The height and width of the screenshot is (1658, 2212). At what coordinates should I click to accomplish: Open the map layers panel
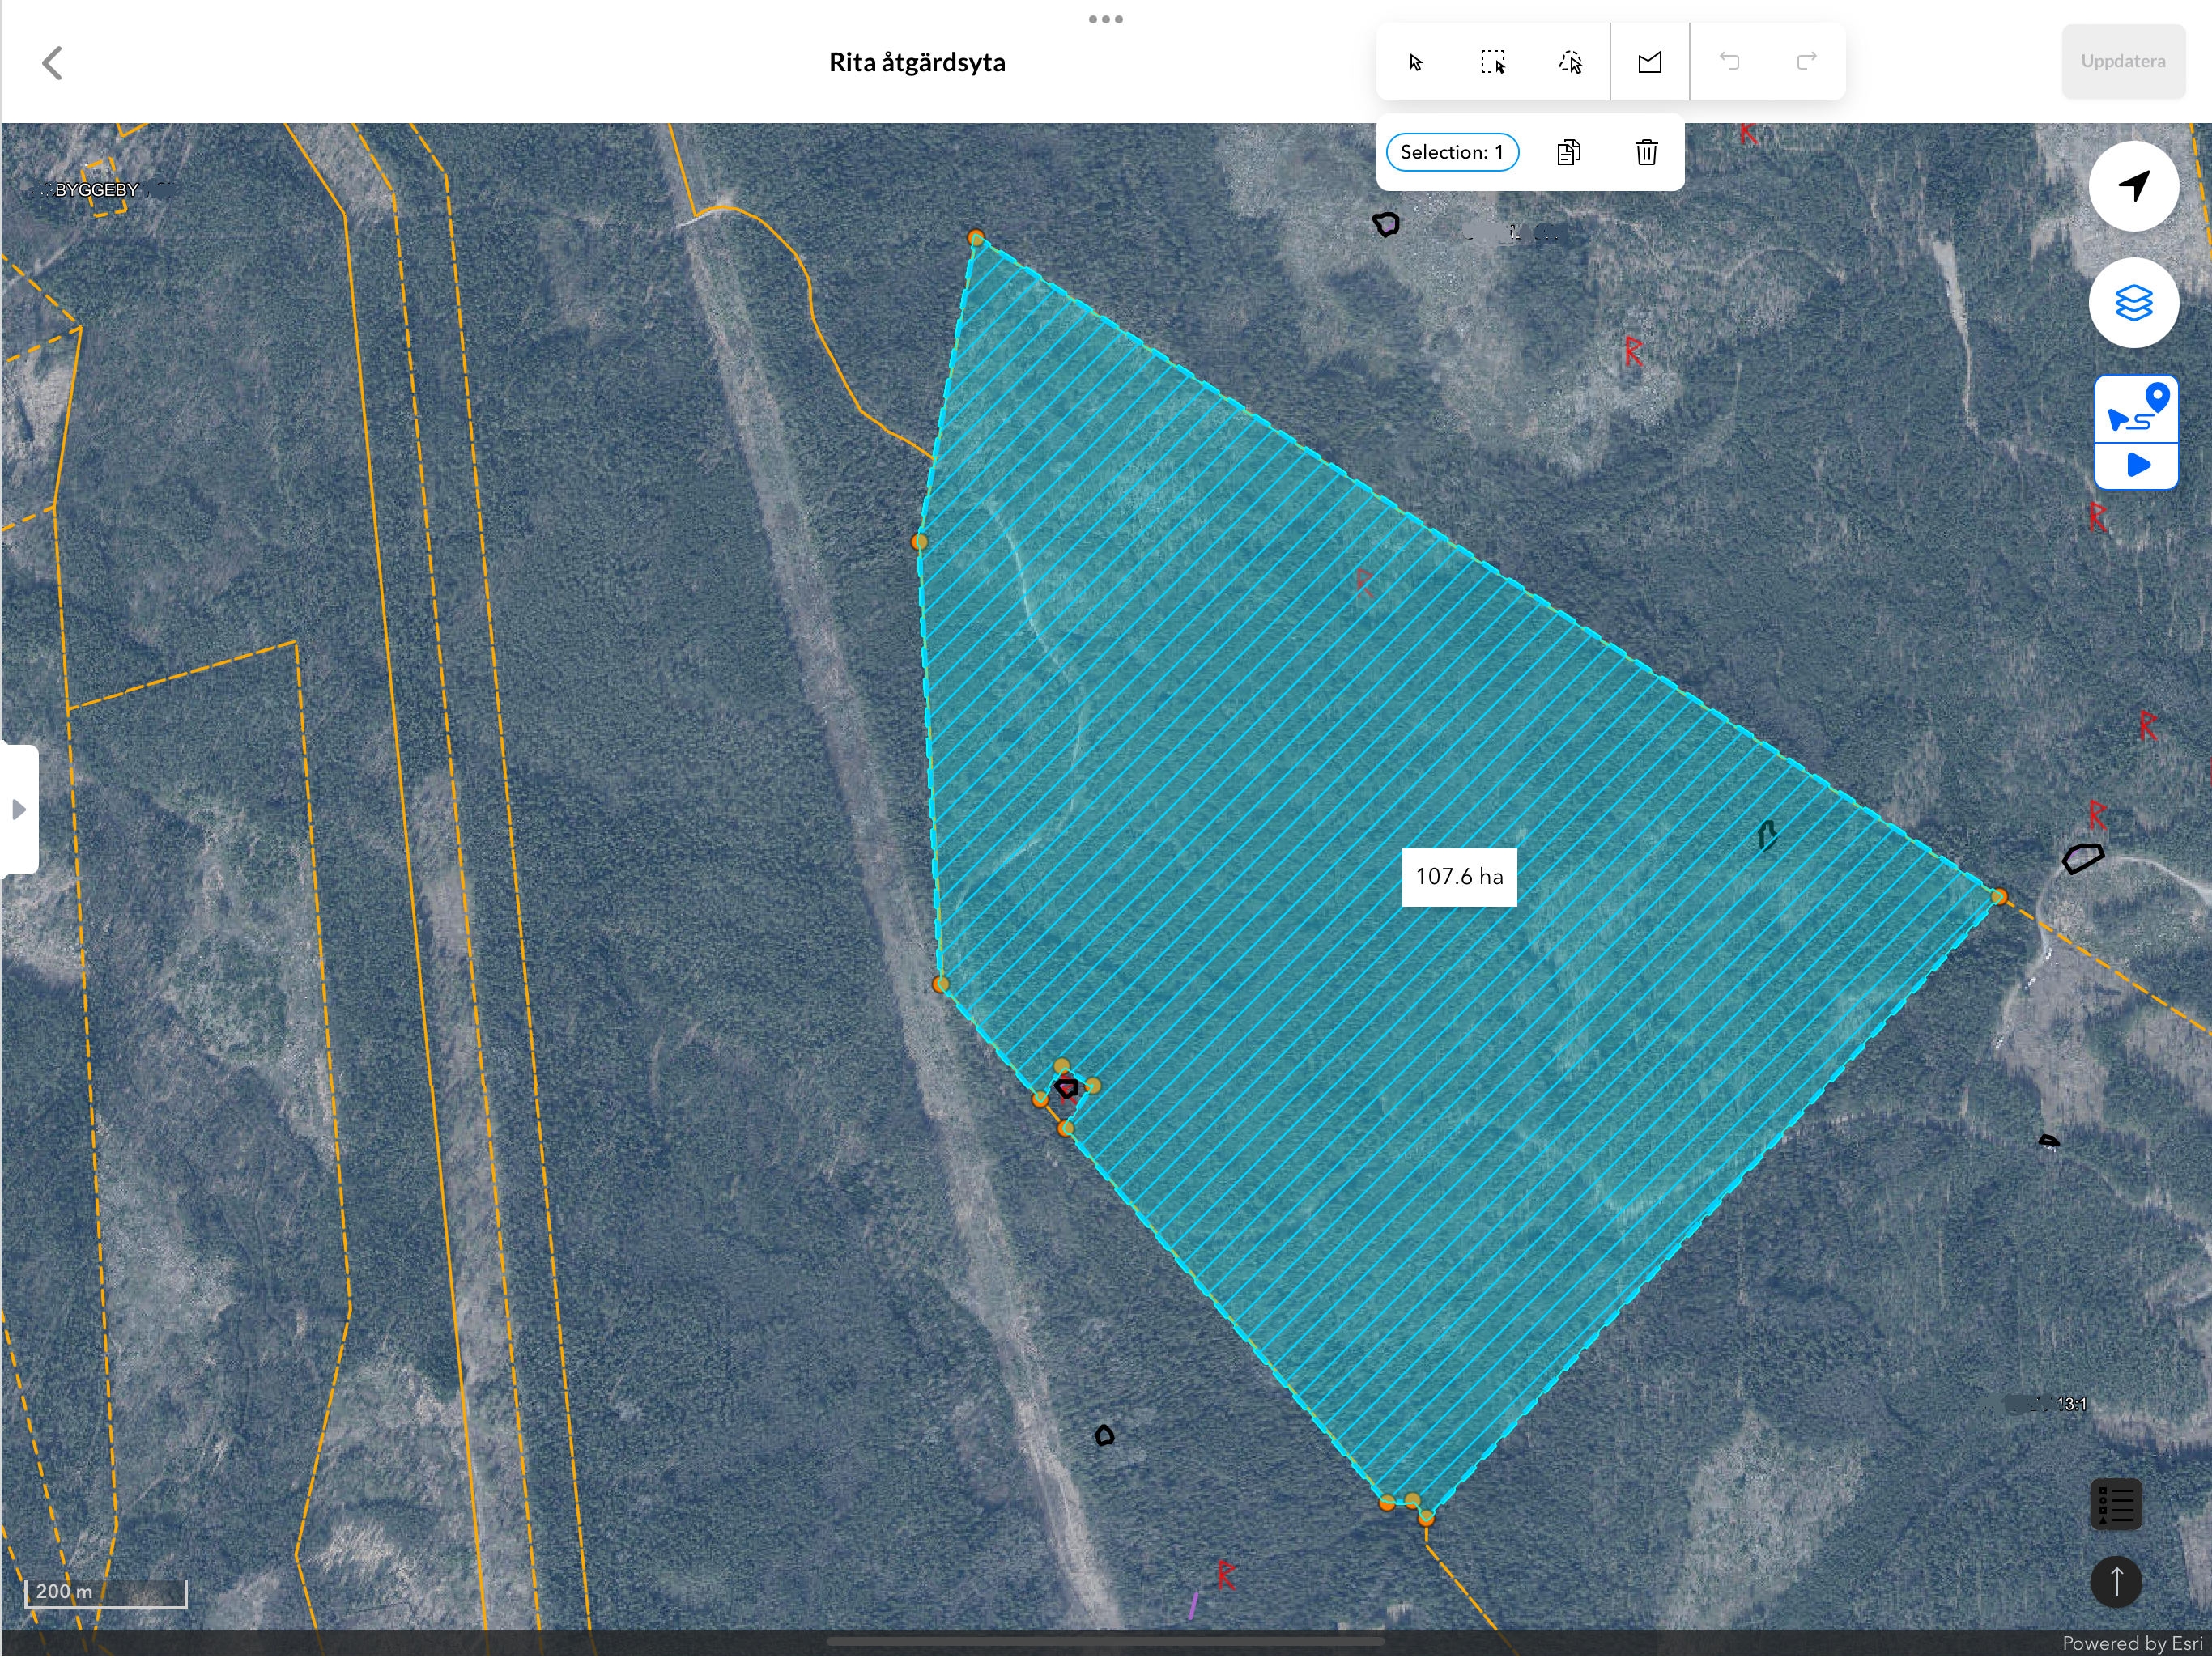[x=2133, y=303]
